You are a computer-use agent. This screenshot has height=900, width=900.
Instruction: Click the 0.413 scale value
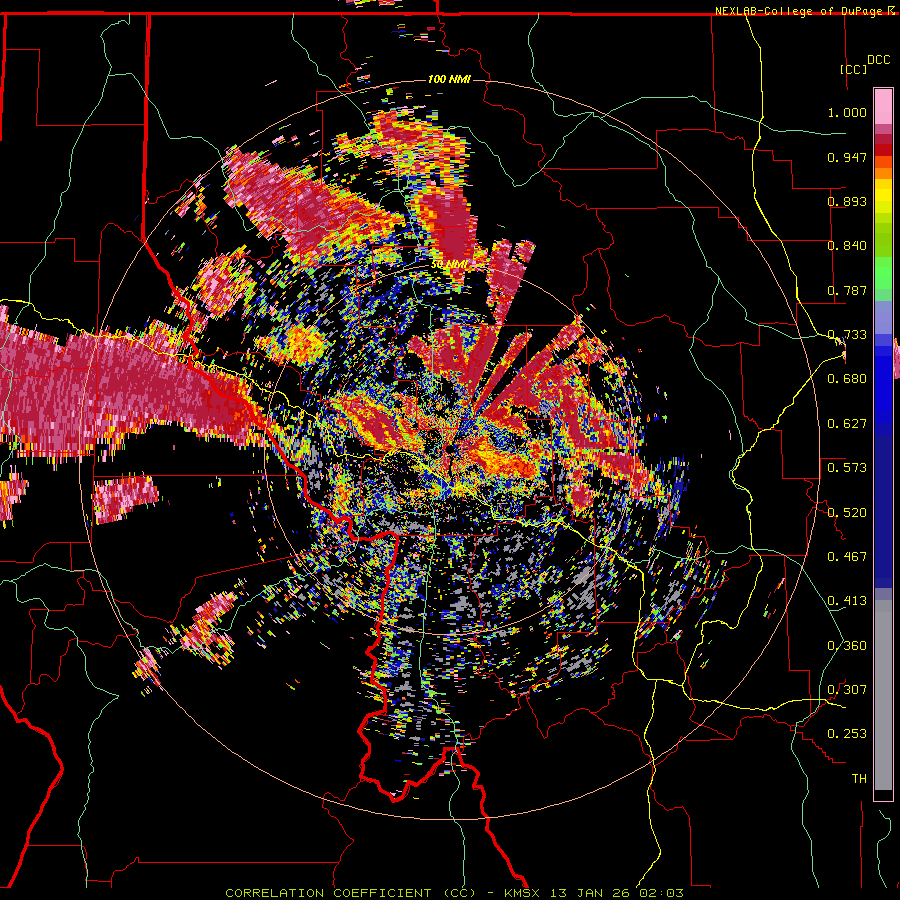847,601
